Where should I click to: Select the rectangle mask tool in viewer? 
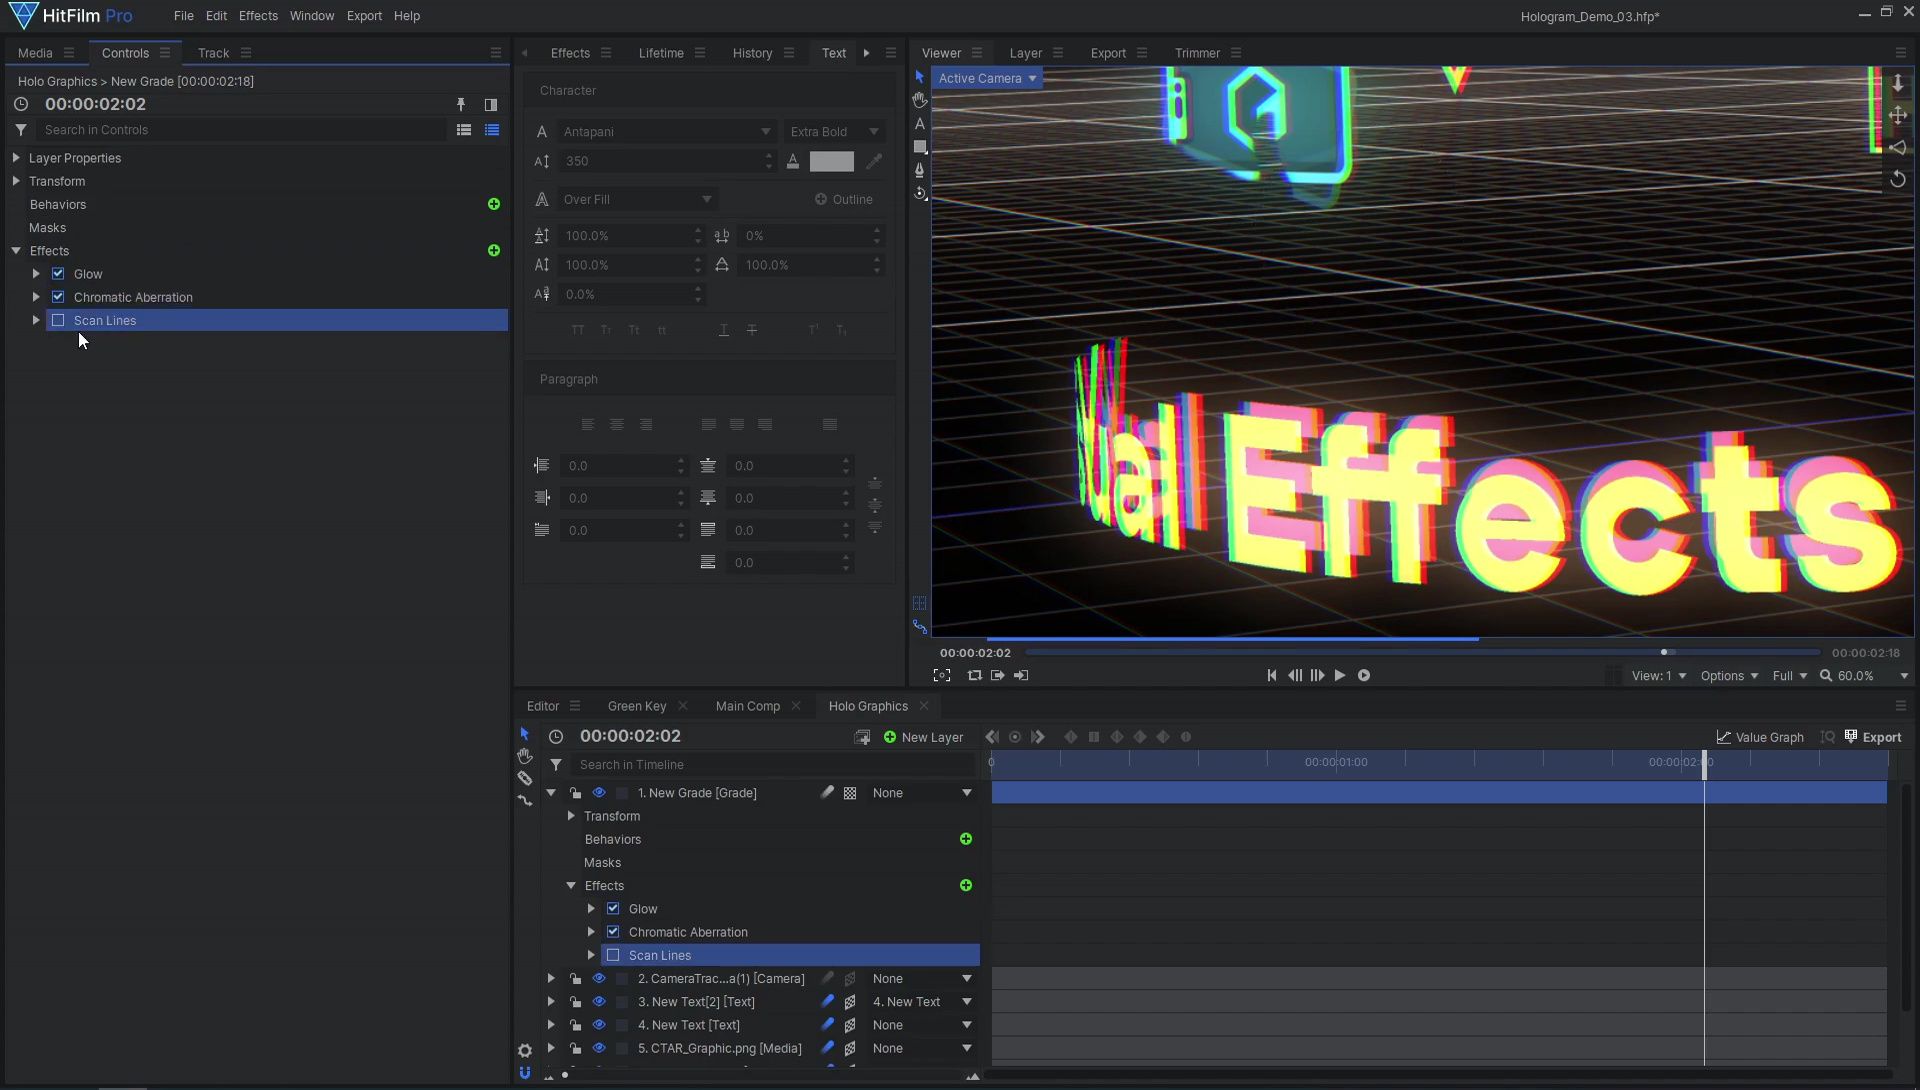[x=920, y=147]
